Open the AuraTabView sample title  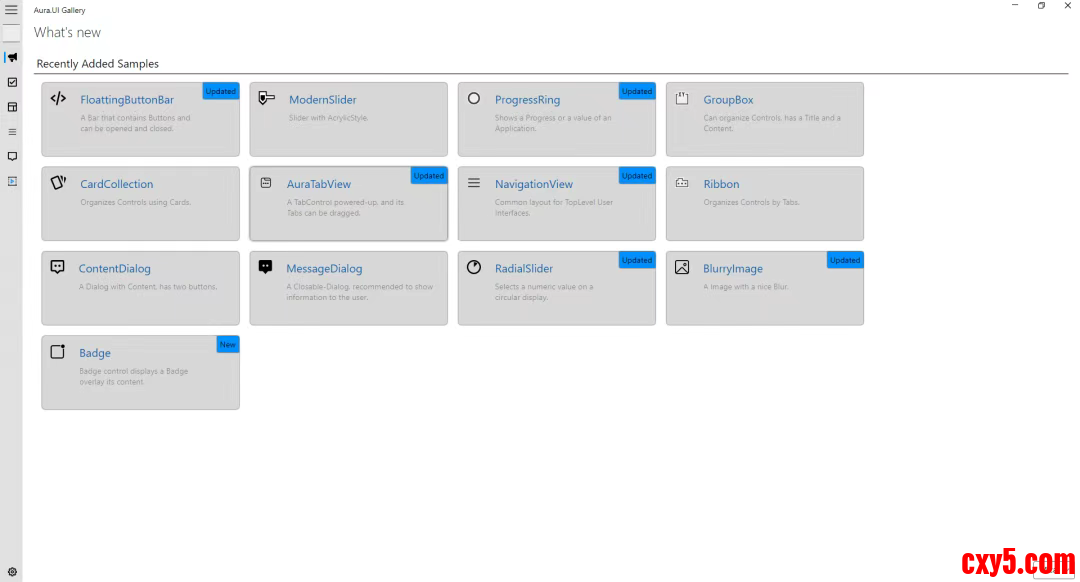pos(318,184)
